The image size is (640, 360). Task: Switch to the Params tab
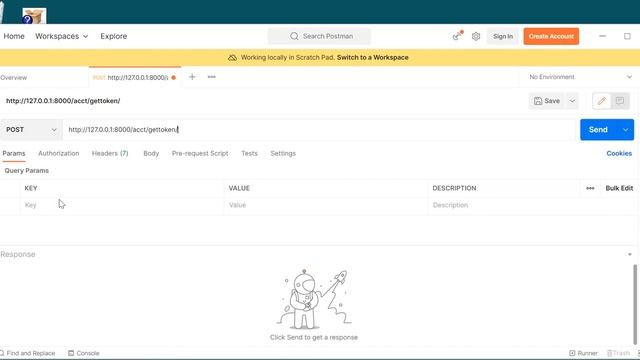coord(14,153)
